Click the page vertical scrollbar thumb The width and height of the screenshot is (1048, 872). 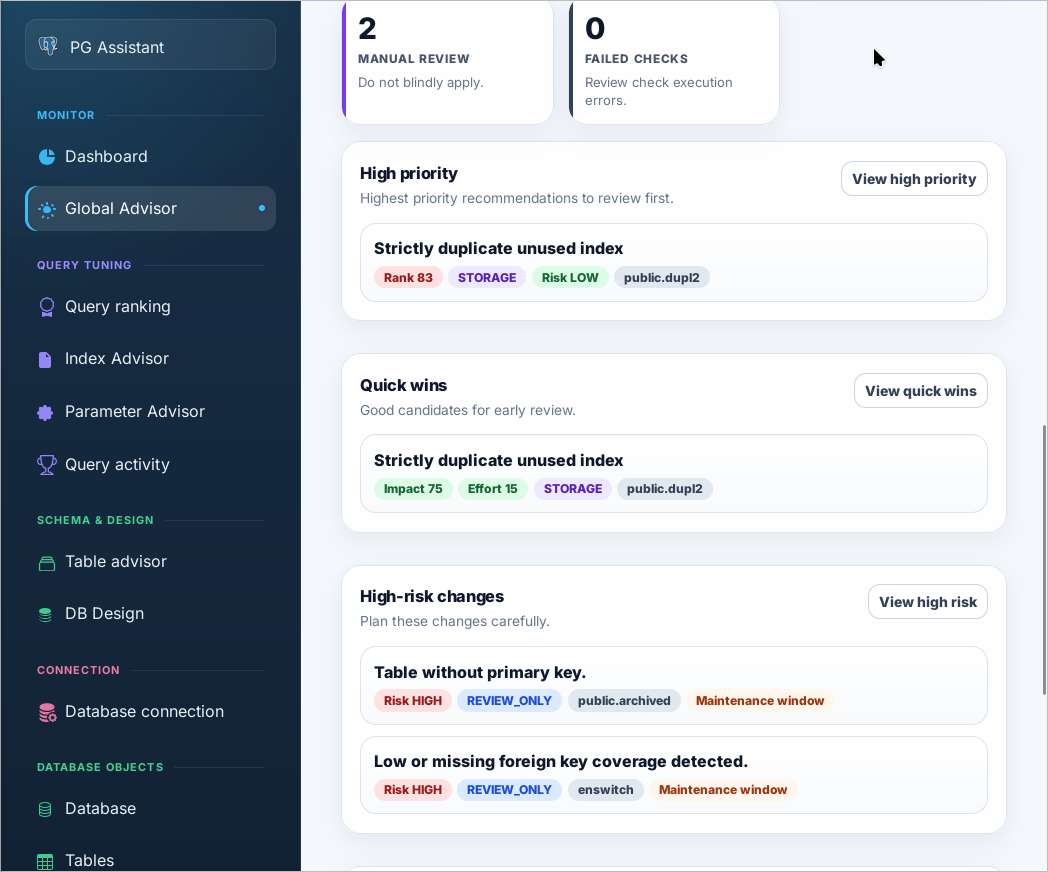click(x=1044, y=560)
